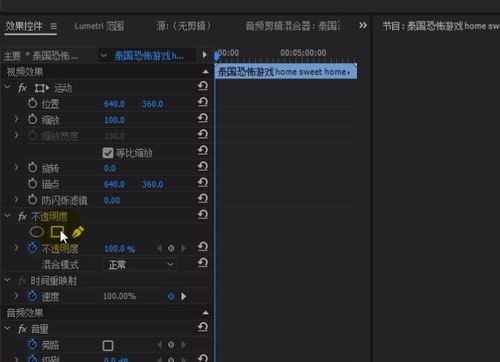Viewport: 500px width, 362px height.
Task: Switch to the Lumetri 范围 tab
Action: click(x=99, y=26)
